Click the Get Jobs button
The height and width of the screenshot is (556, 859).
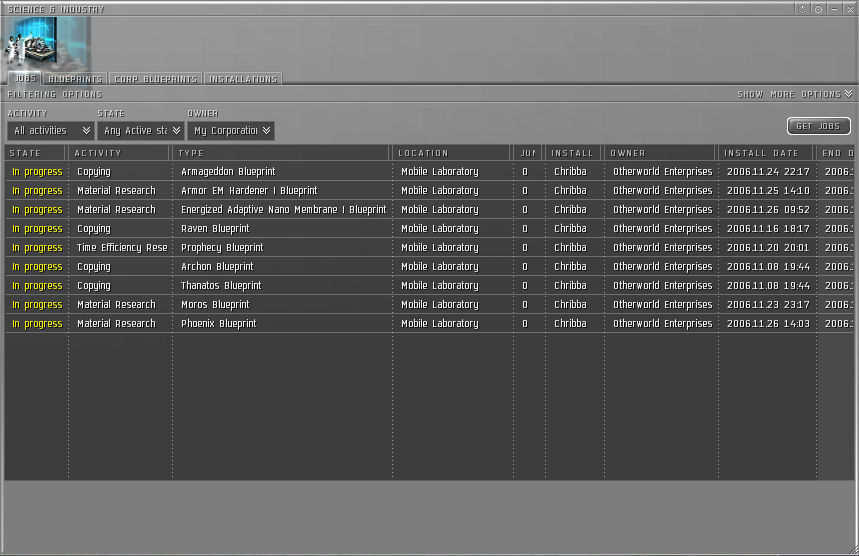tap(818, 126)
